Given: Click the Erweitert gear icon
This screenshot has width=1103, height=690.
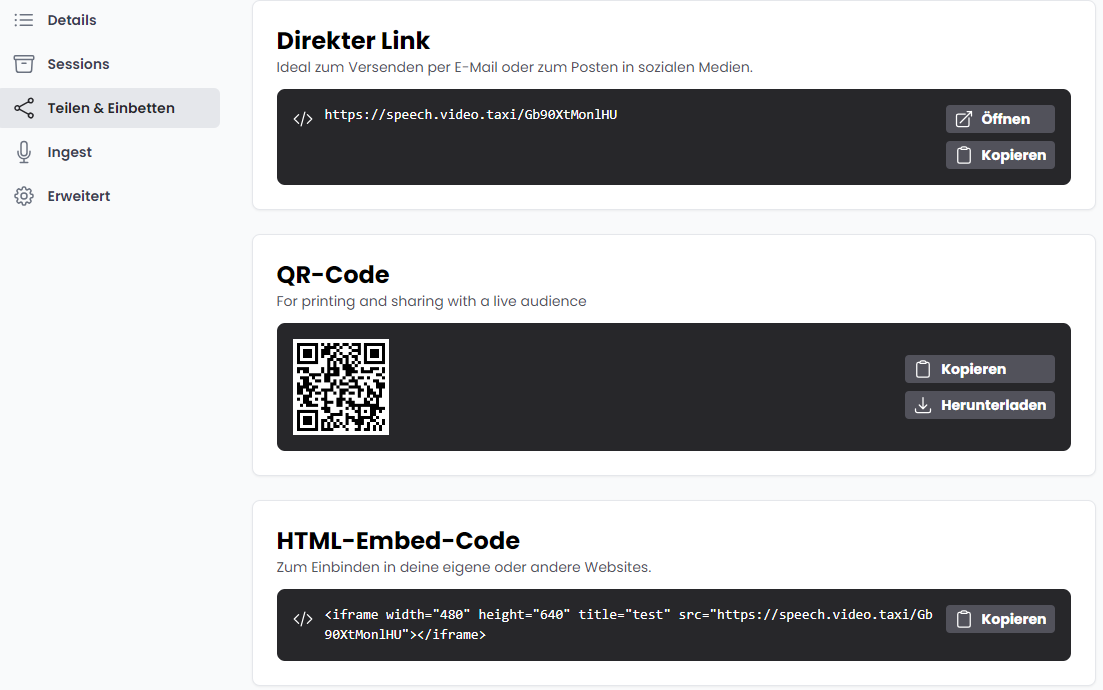Looking at the screenshot, I should (x=24, y=196).
